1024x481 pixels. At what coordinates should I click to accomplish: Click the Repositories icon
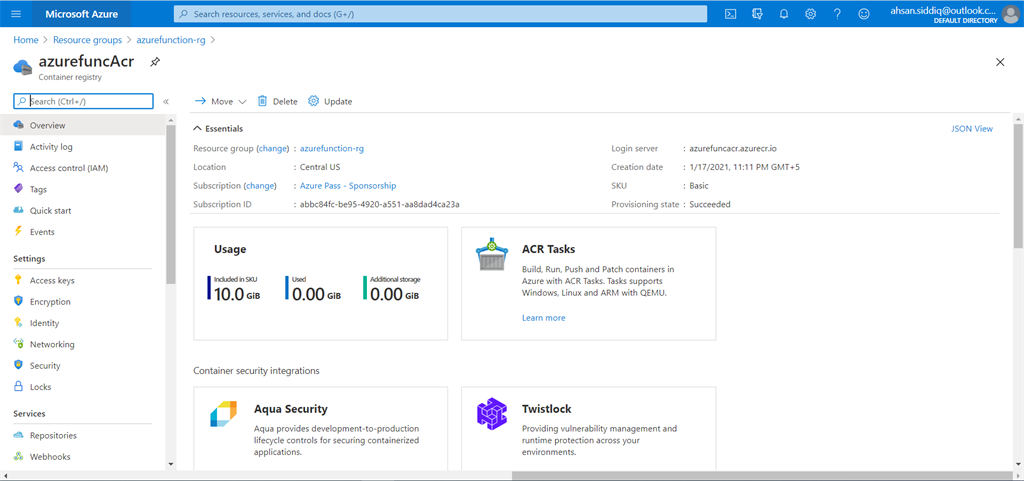pyautogui.click(x=18, y=435)
